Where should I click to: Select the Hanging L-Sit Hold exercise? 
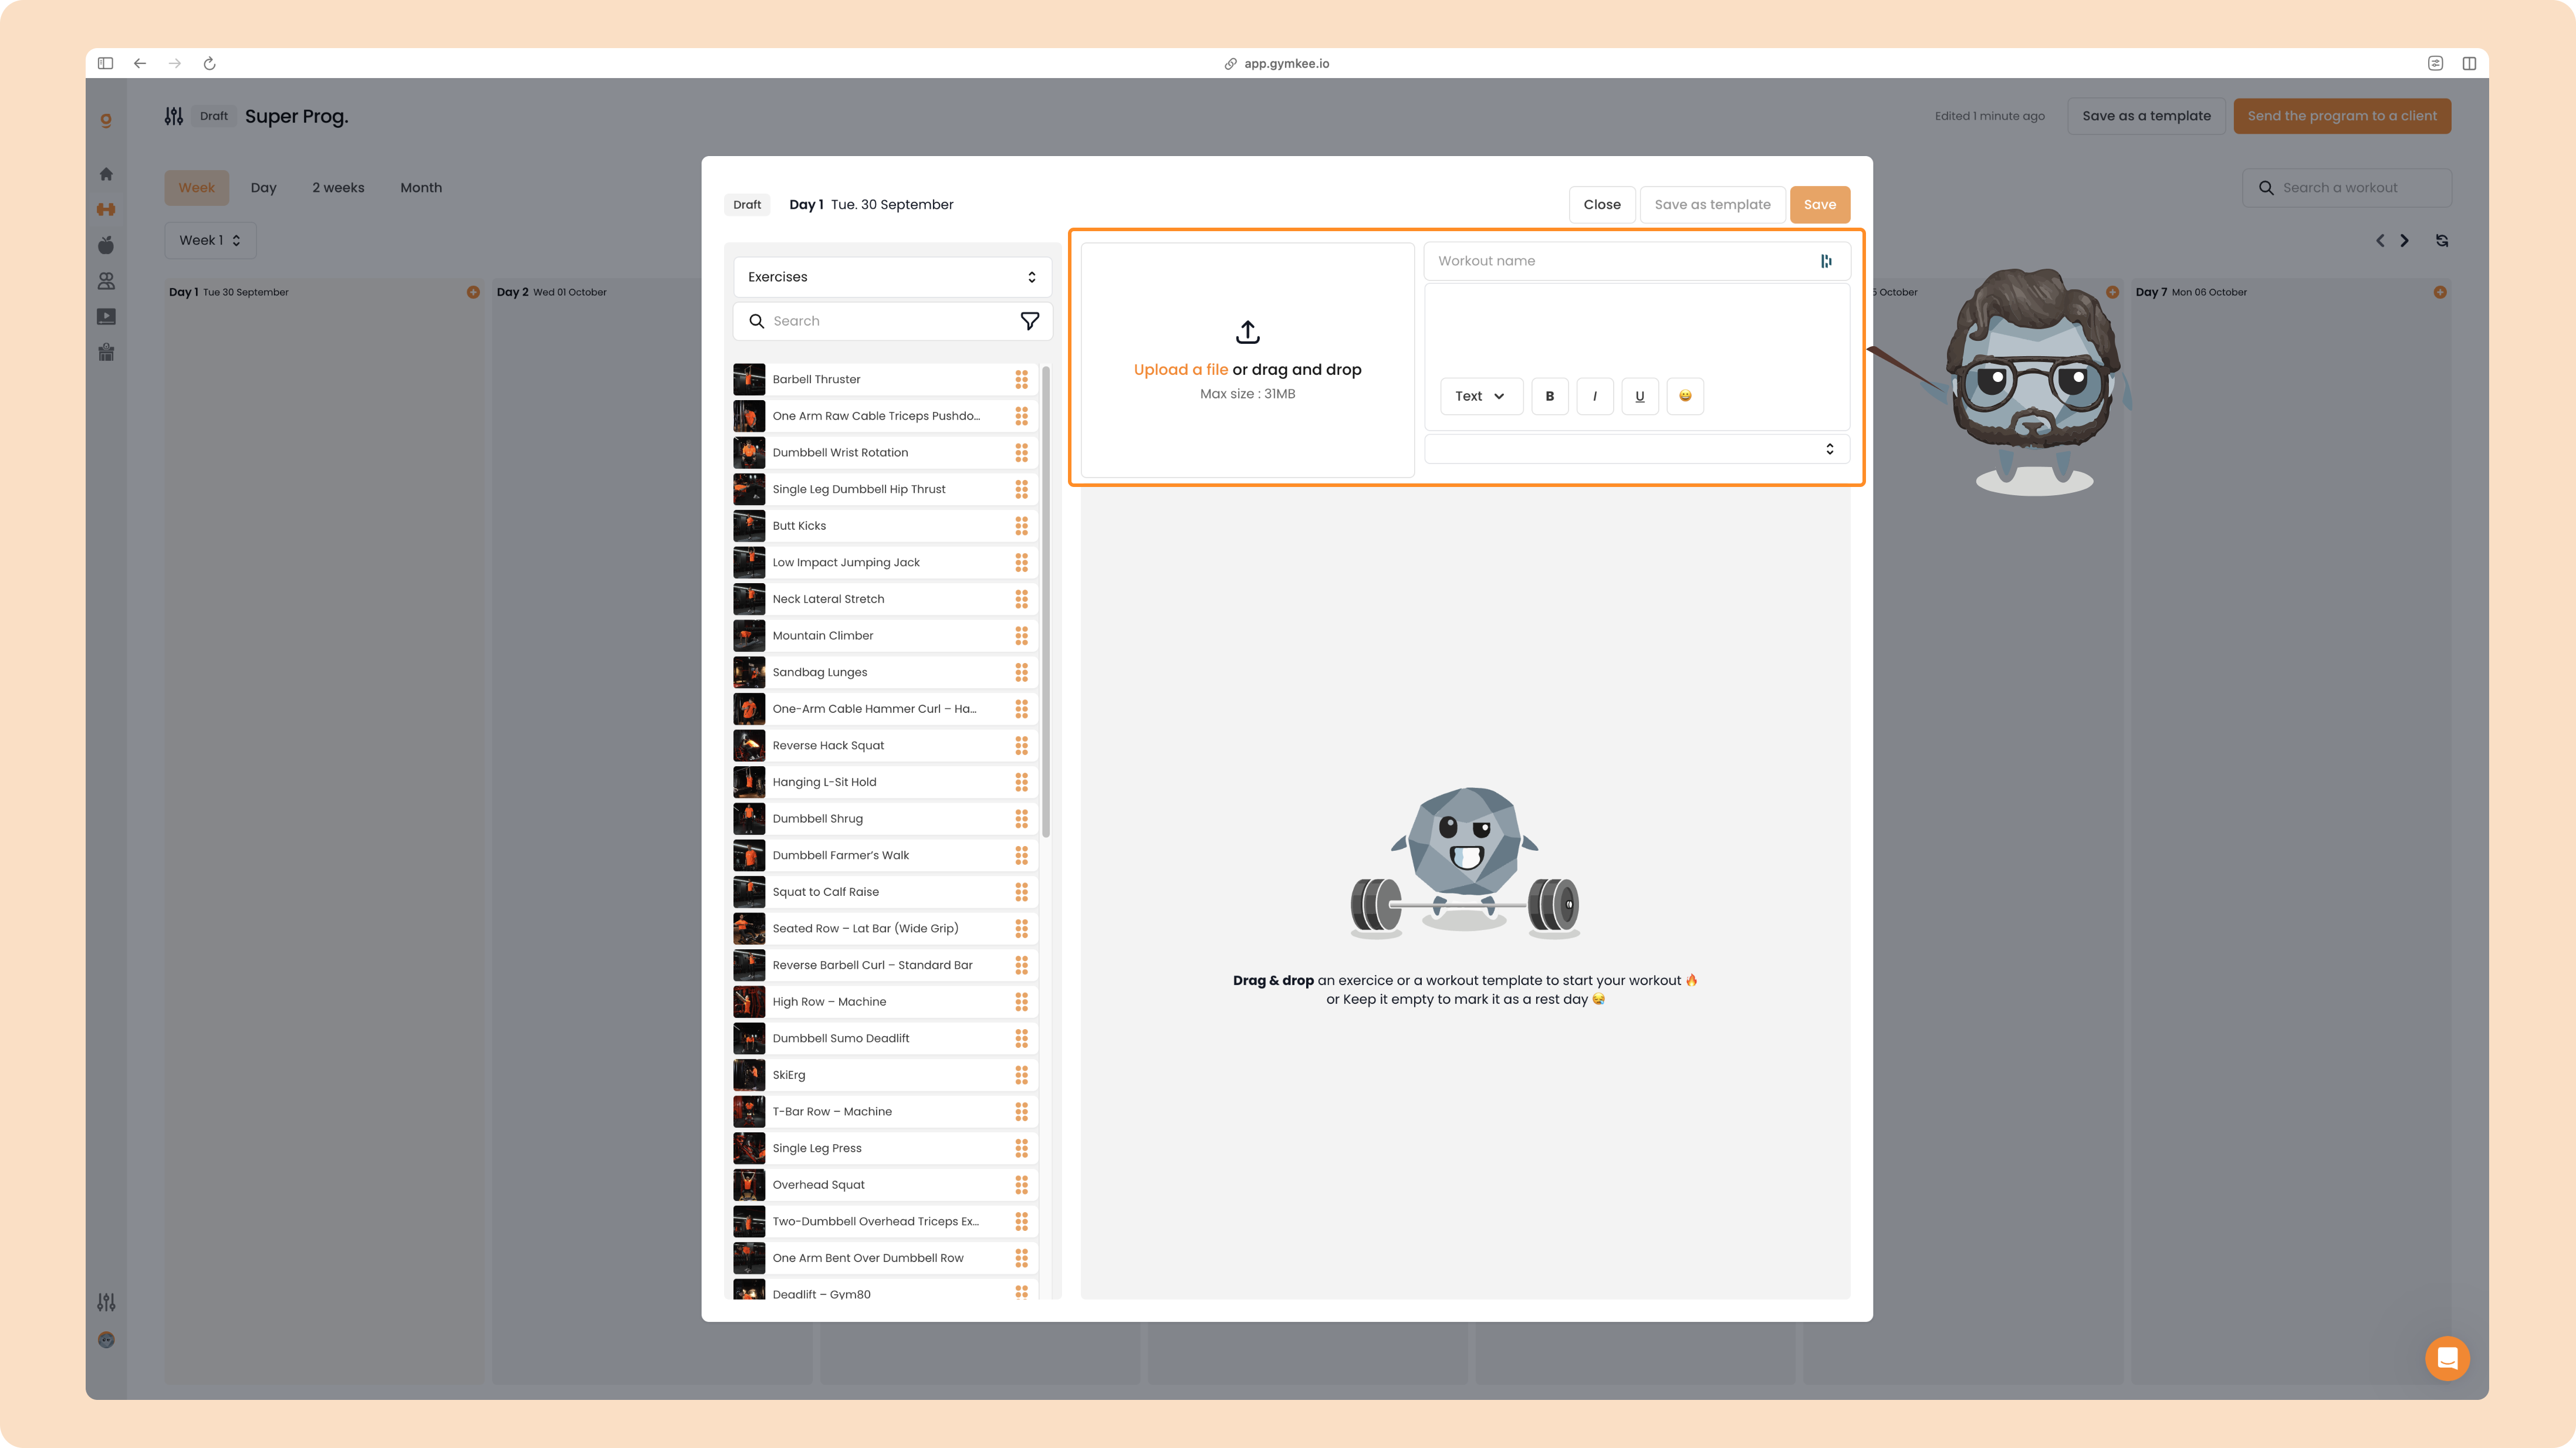click(885, 782)
